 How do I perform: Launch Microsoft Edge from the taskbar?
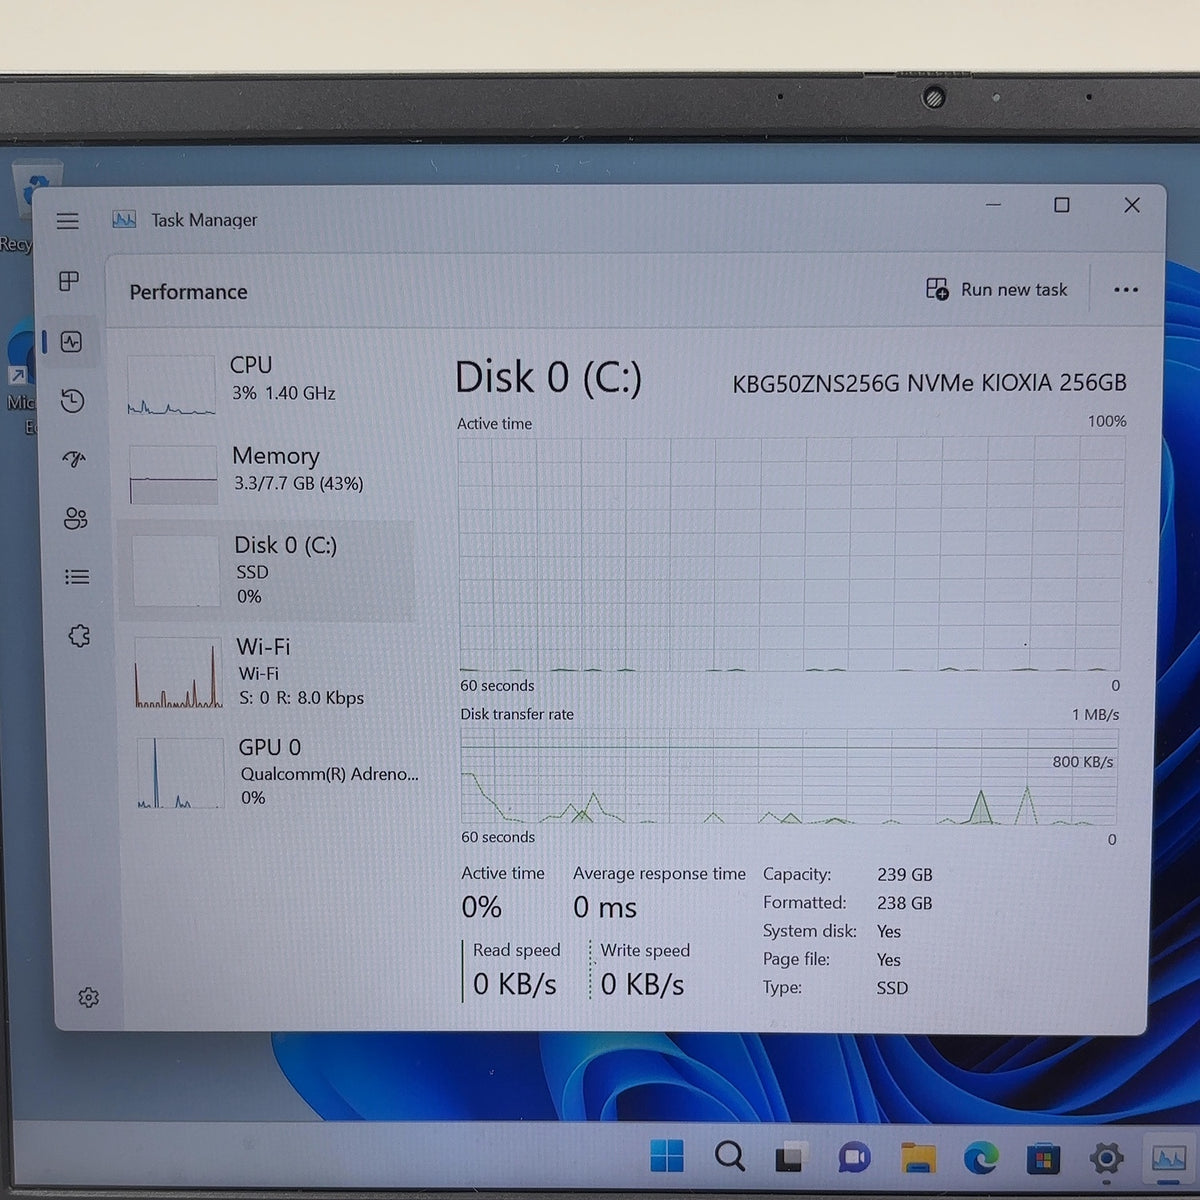pos(980,1159)
